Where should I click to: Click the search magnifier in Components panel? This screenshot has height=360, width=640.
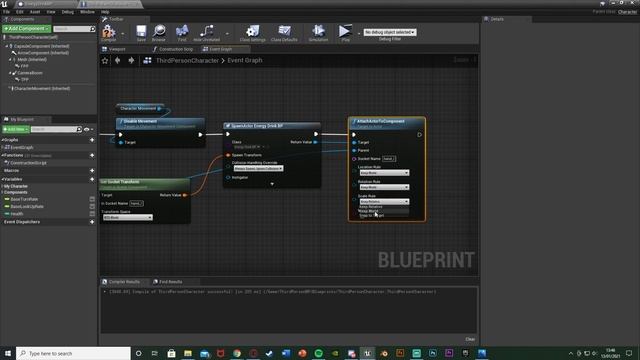pos(93,29)
